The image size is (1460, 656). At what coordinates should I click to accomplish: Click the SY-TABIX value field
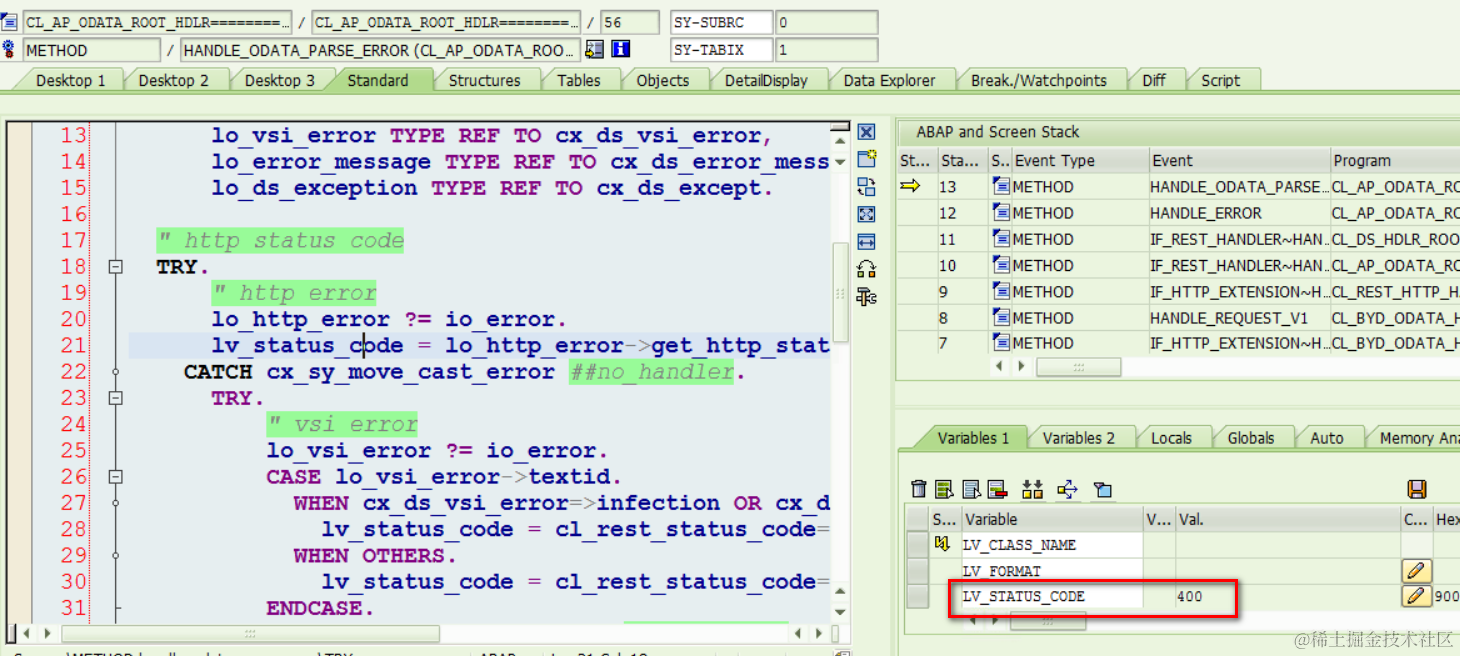tap(827, 49)
